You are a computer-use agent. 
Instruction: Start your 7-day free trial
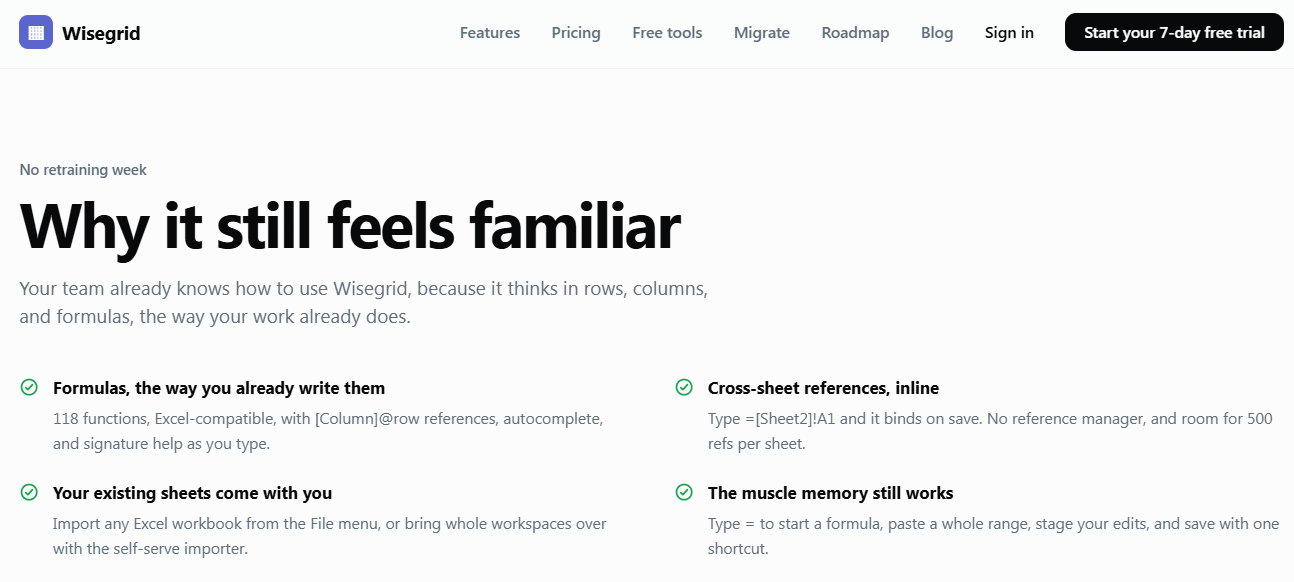pyautogui.click(x=1174, y=32)
